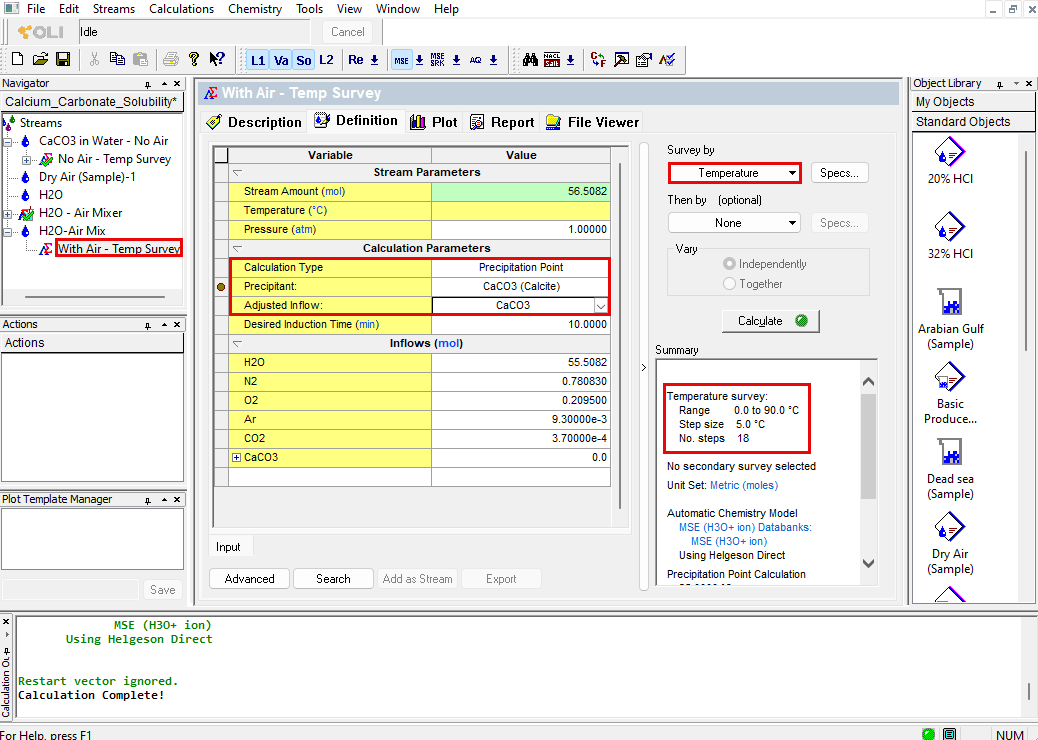
Task: Click the yellow Help question mark icon
Action: click(193, 60)
